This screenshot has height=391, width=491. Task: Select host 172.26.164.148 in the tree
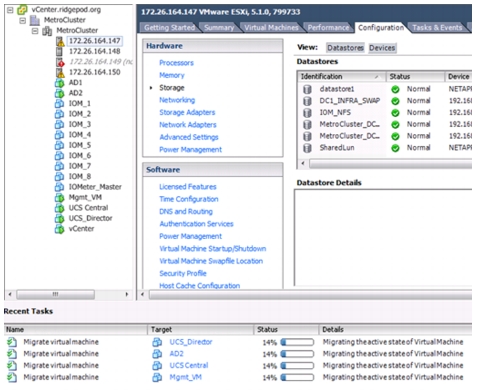tap(94, 51)
